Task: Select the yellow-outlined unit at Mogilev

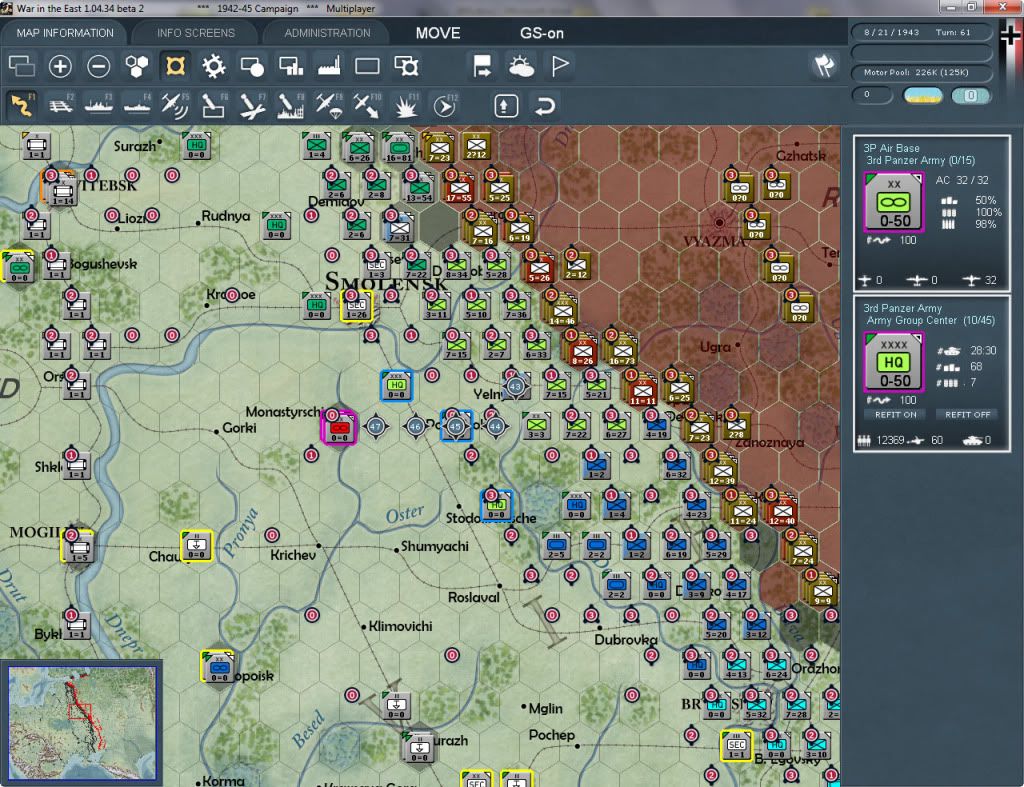Action: tap(78, 547)
